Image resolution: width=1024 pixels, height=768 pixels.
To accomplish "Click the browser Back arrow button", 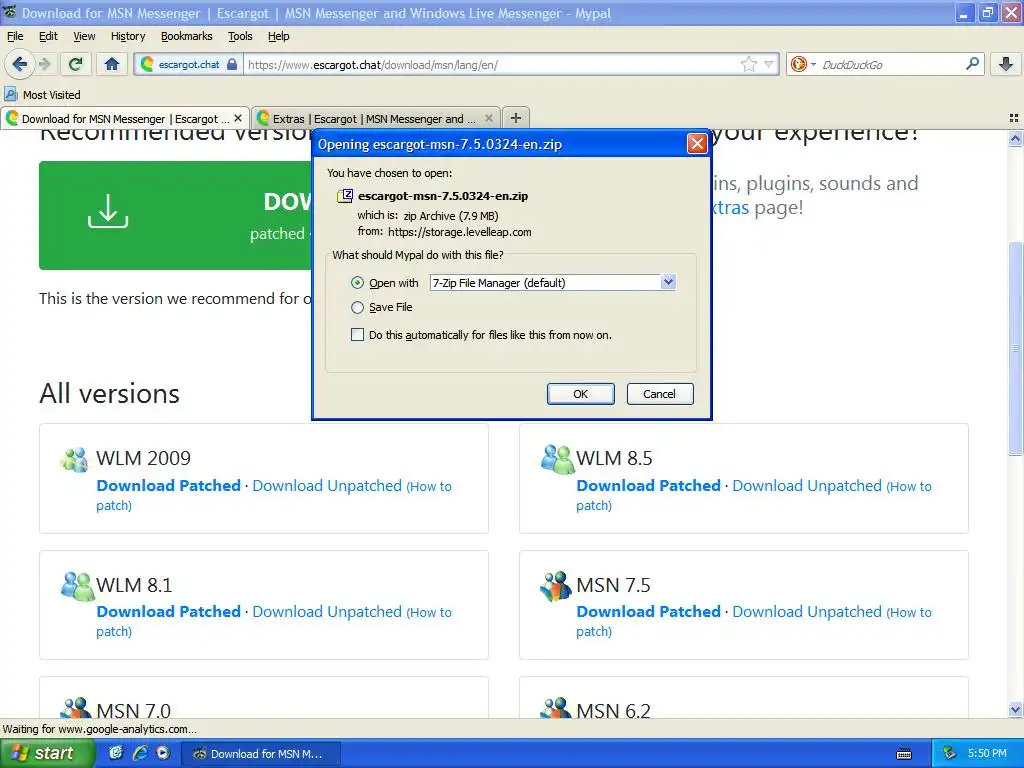I will (x=19, y=64).
